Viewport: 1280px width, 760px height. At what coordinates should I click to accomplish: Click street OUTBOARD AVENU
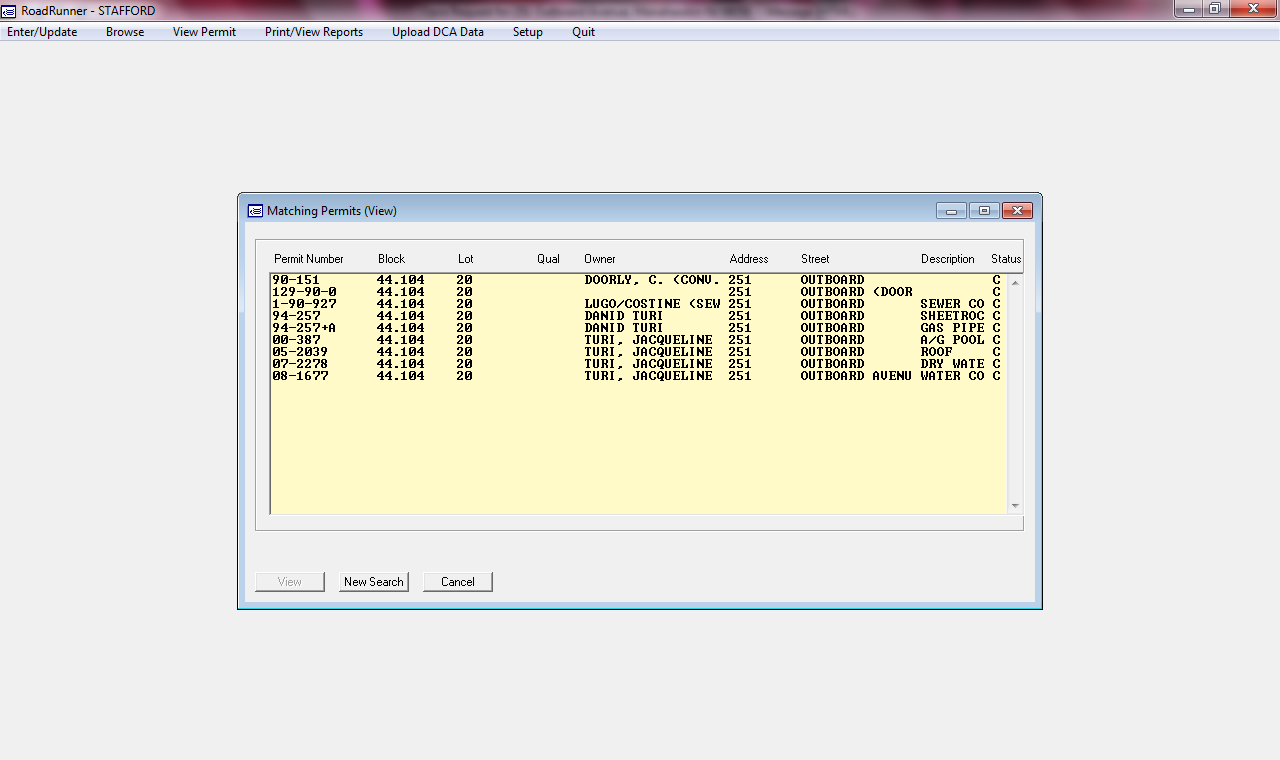(856, 376)
